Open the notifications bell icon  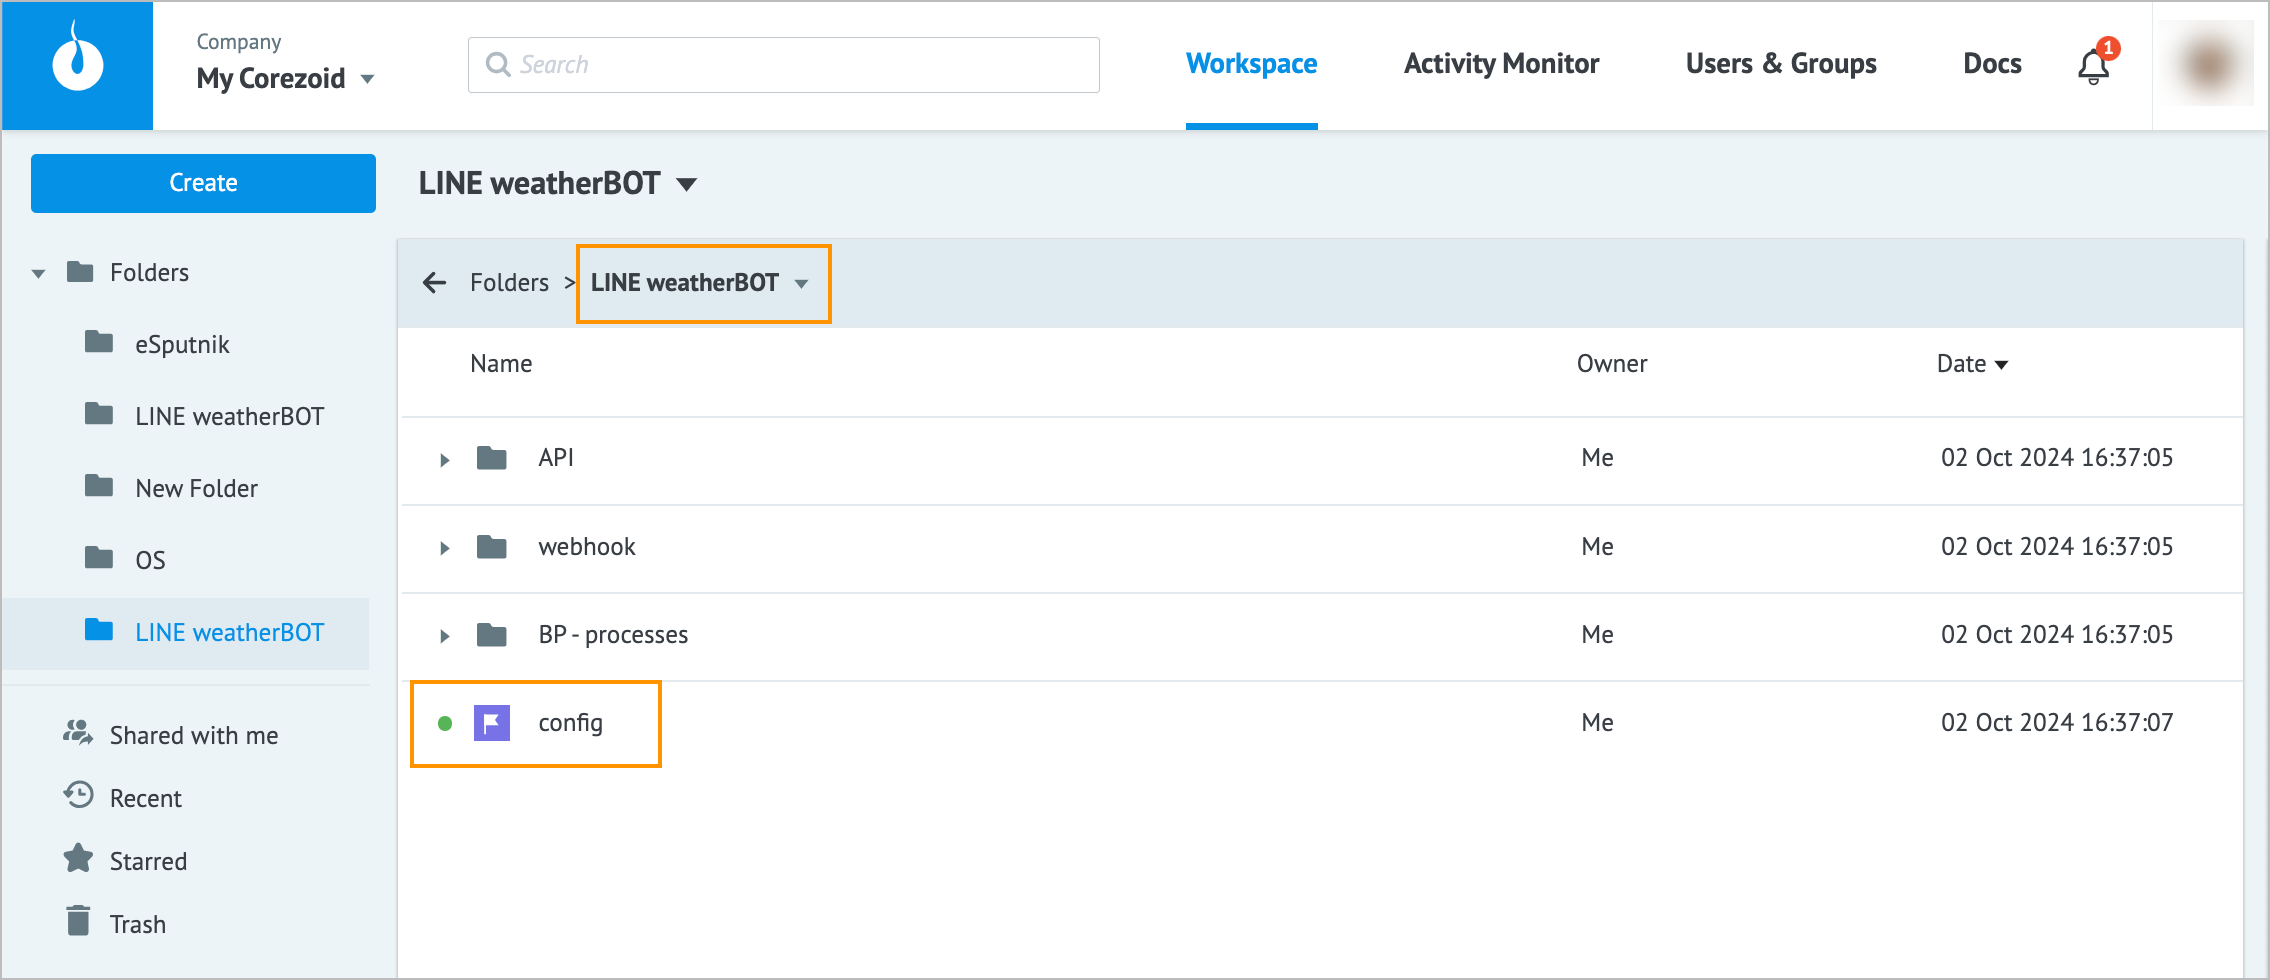point(2094,65)
